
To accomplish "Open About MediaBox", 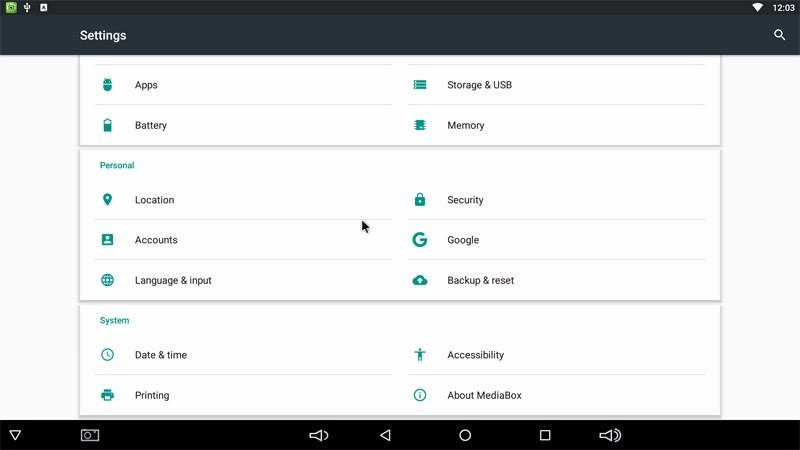I will (x=484, y=395).
